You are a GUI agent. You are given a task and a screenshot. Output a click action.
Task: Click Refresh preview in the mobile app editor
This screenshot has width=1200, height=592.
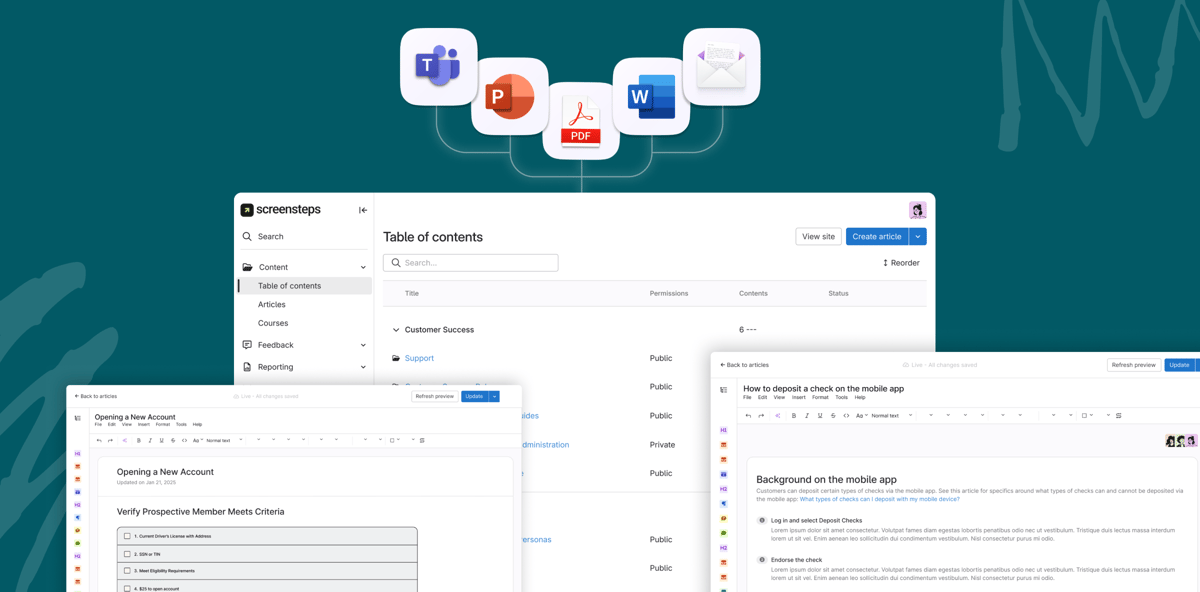(x=1133, y=365)
